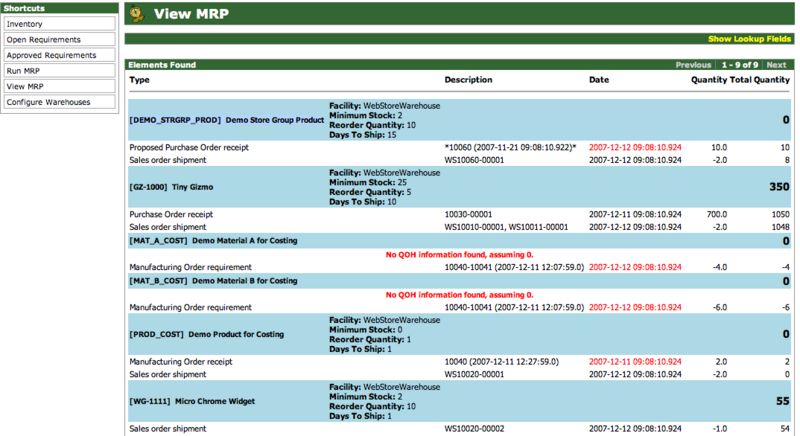
Task: Click total quantity 350 for Tiny Gizmo
Action: pos(779,187)
